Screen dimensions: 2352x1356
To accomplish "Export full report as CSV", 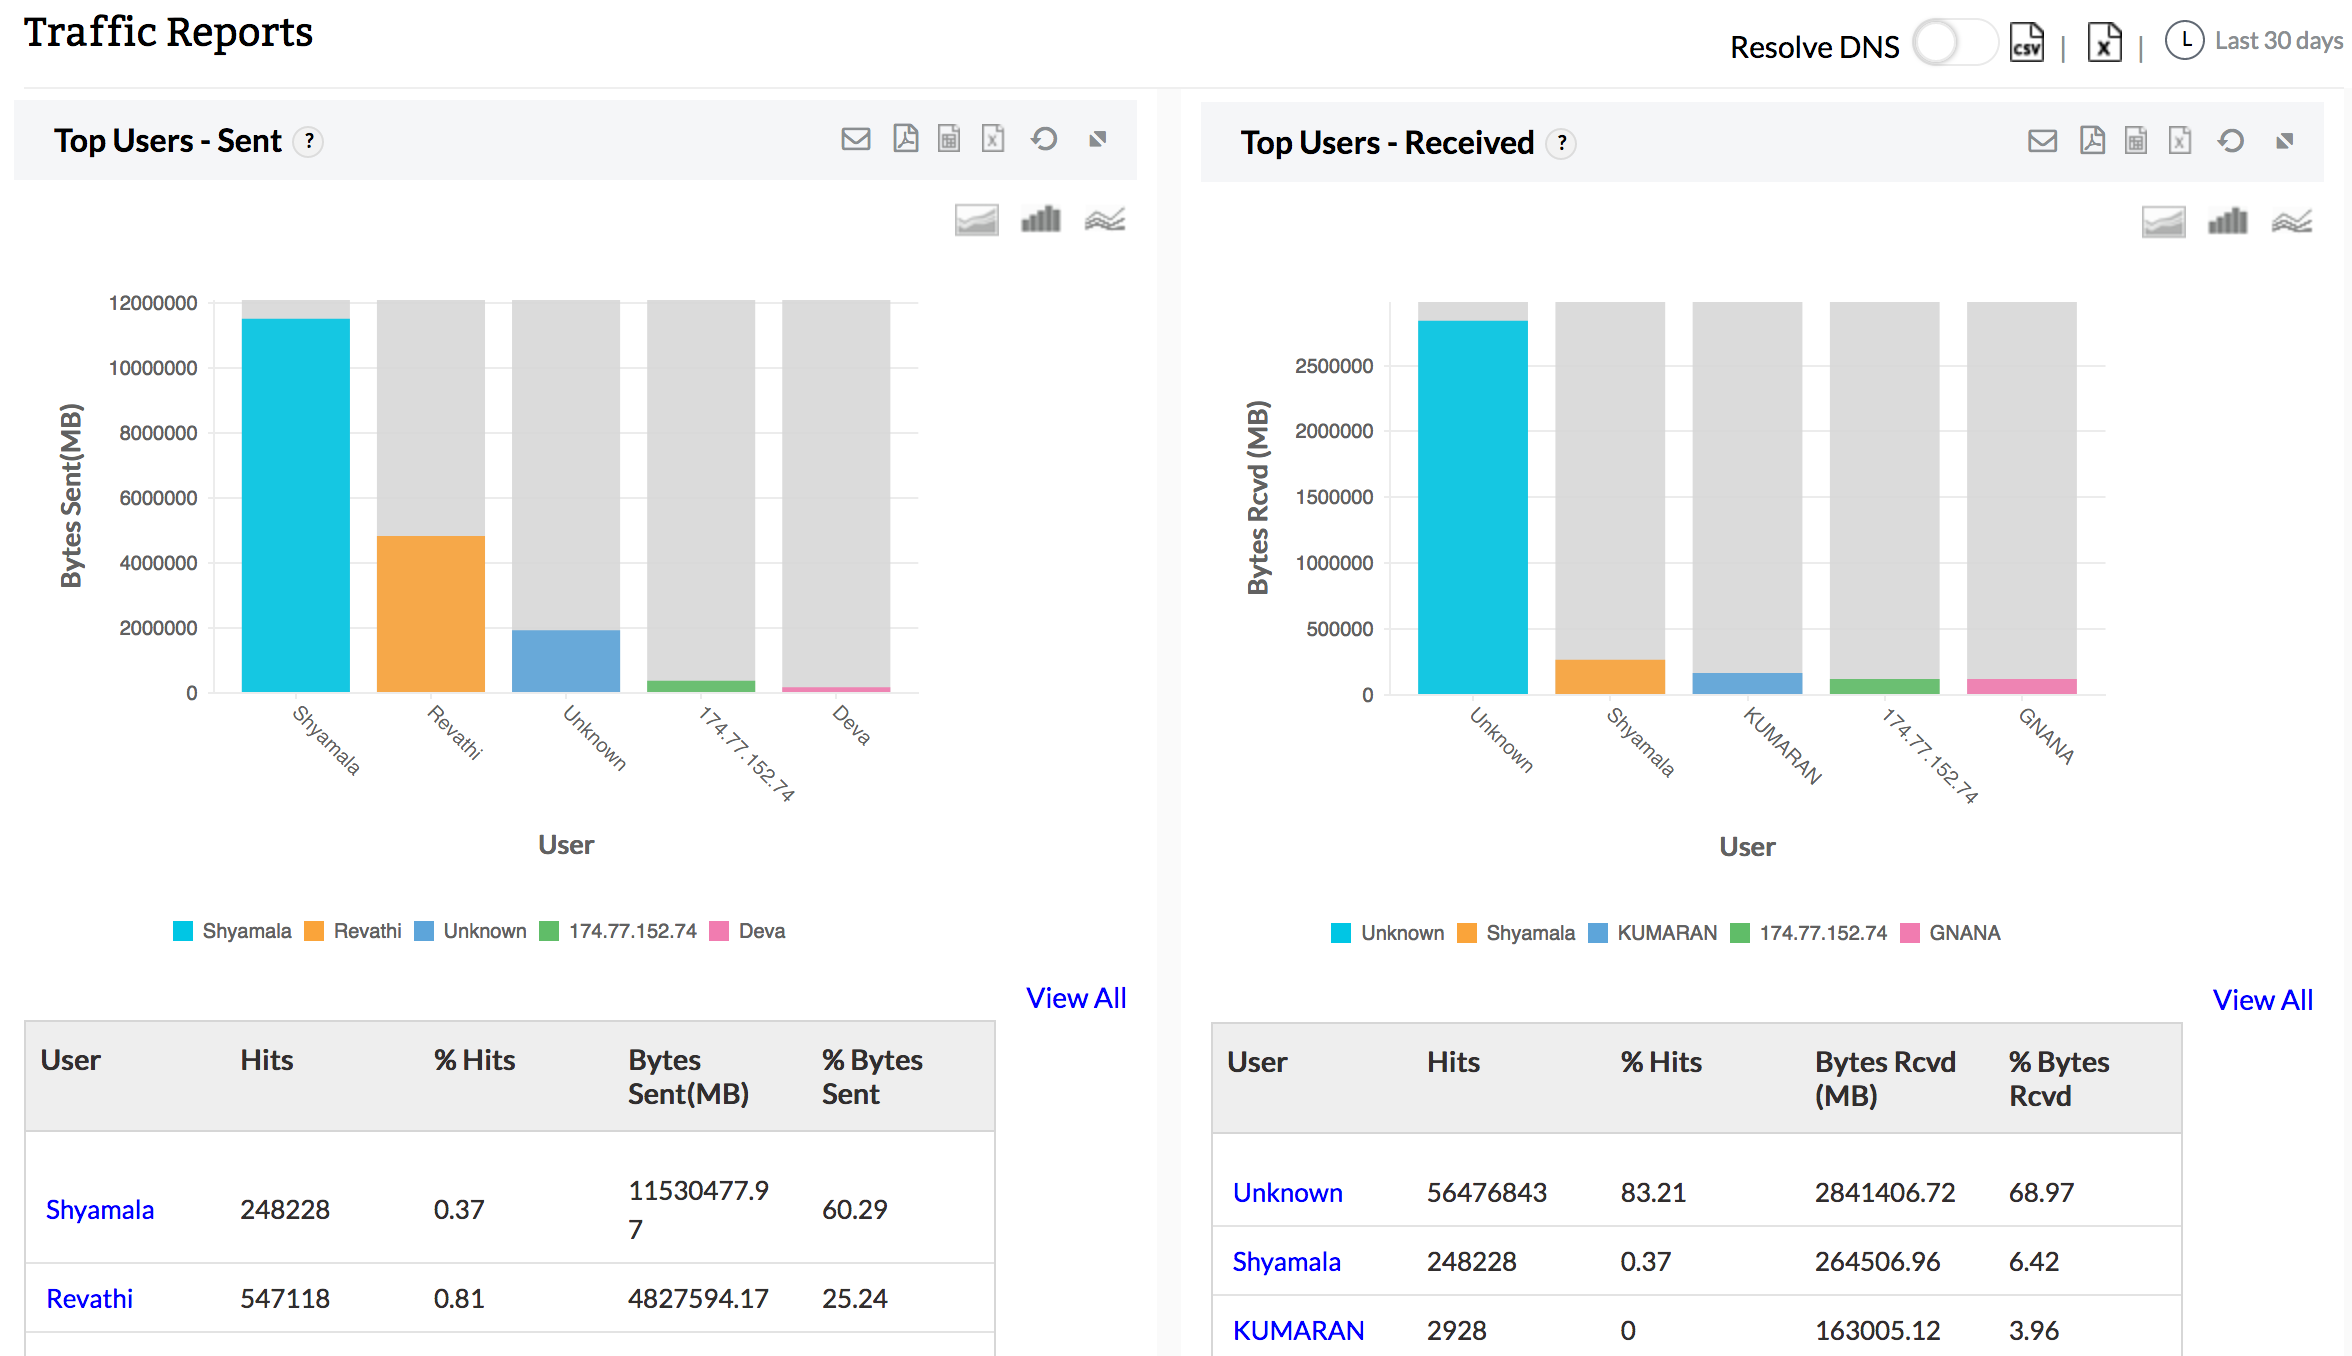I will [x=2027, y=43].
